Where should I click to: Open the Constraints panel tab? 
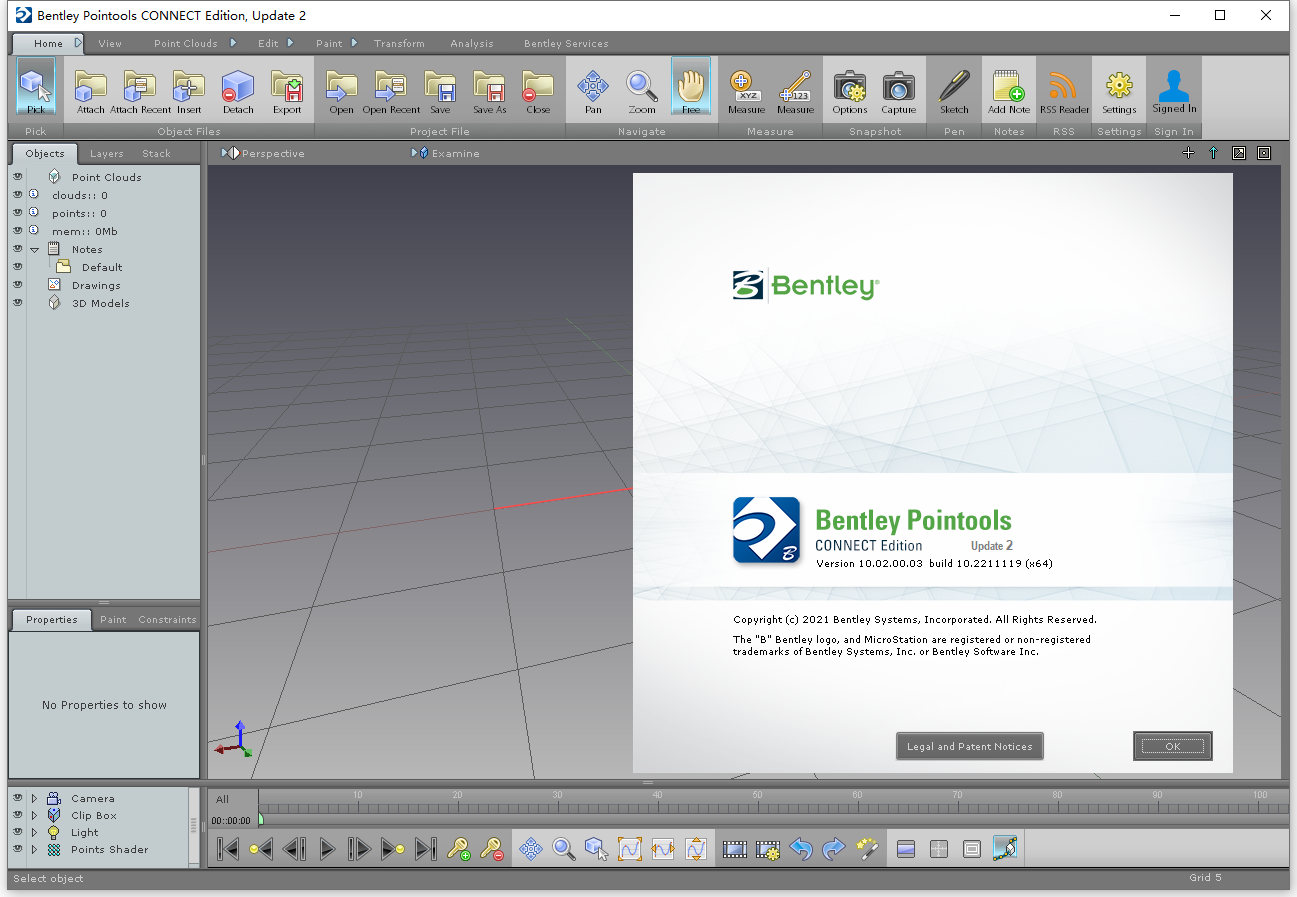click(167, 619)
